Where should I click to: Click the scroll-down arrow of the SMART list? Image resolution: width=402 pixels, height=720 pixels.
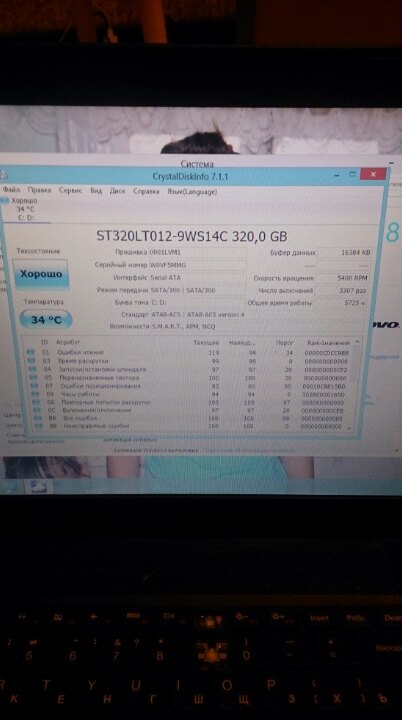(348, 428)
